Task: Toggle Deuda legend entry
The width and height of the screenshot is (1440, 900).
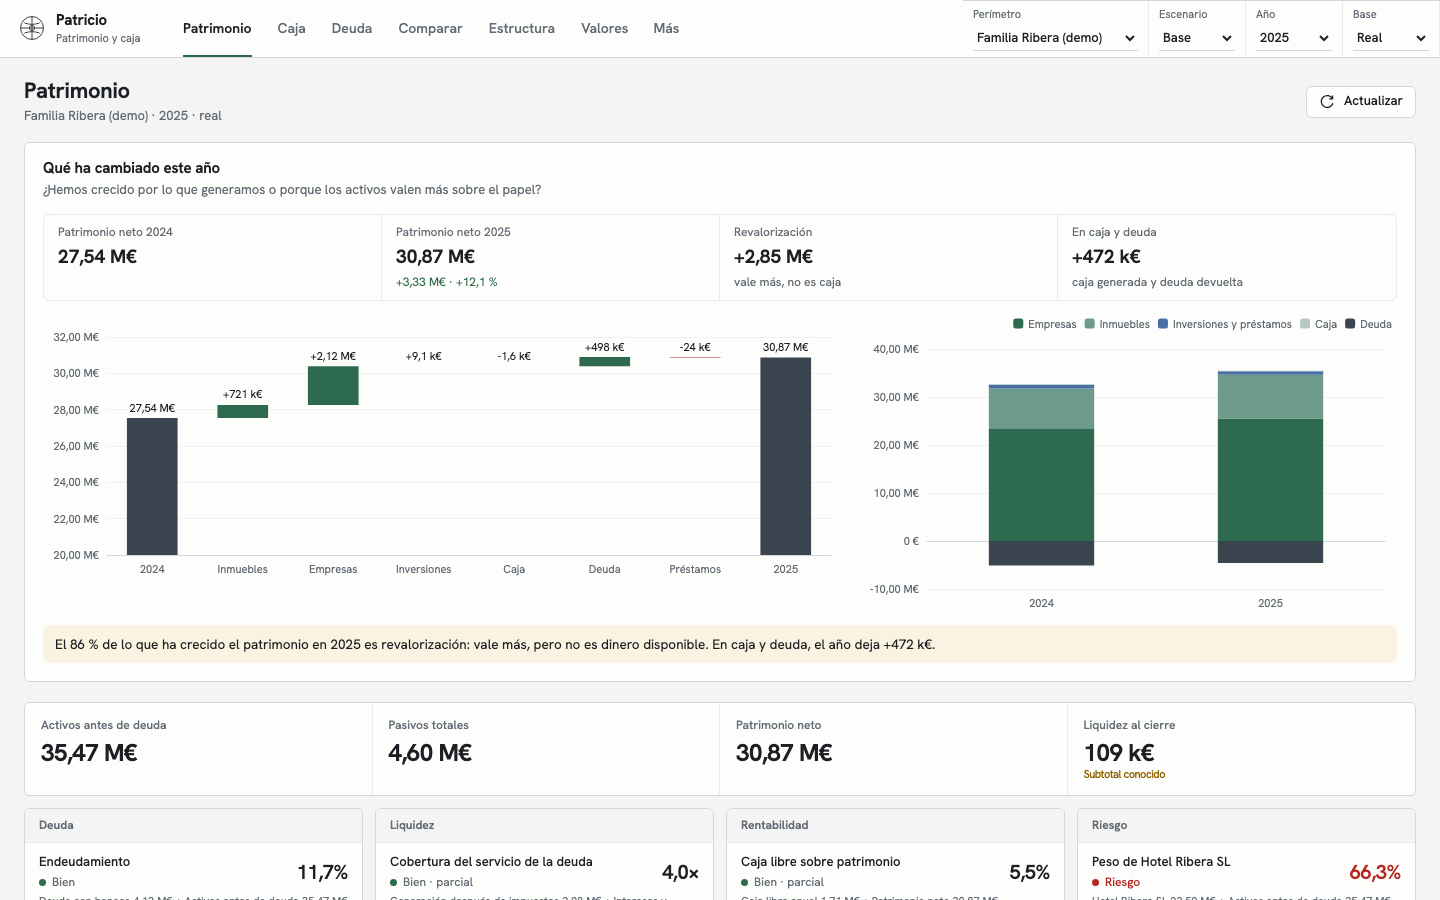Action: click(x=1368, y=324)
